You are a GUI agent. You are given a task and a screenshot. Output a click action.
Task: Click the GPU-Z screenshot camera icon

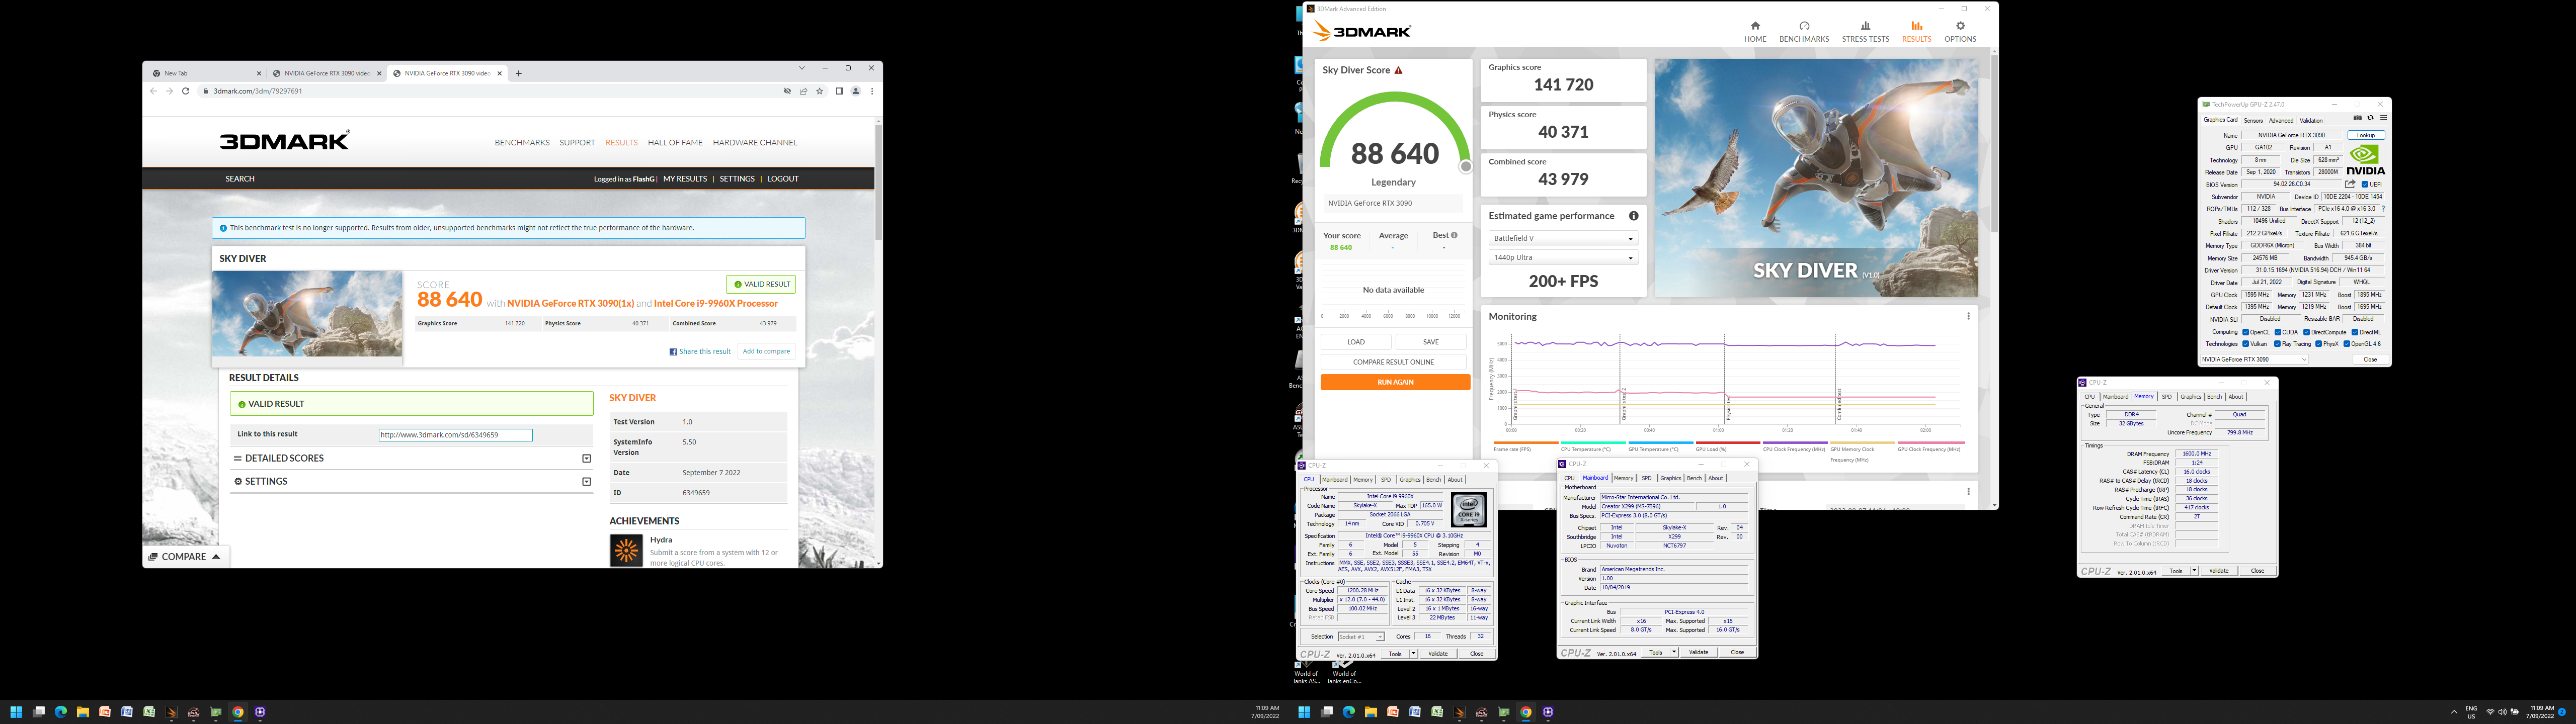point(2358,118)
